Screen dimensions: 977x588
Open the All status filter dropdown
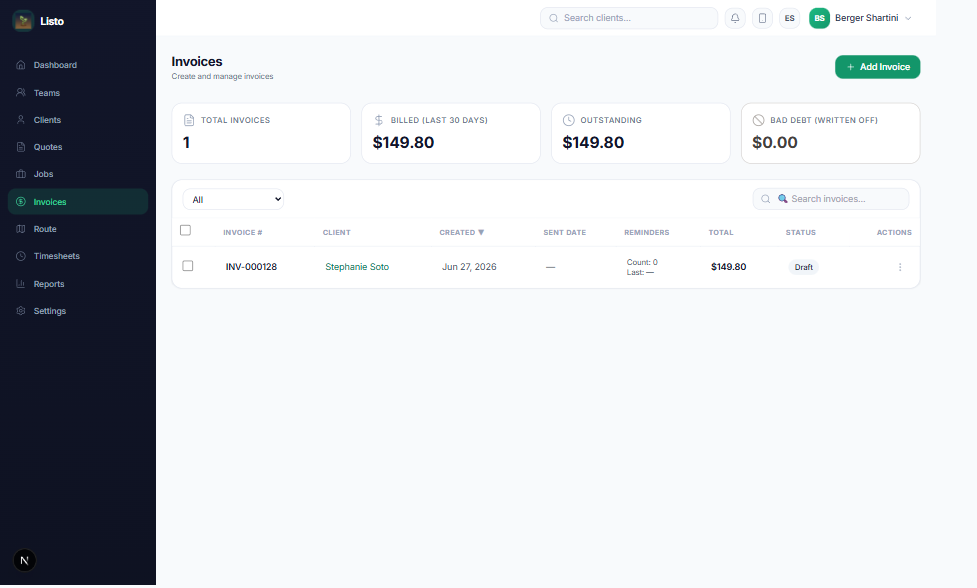pos(233,199)
